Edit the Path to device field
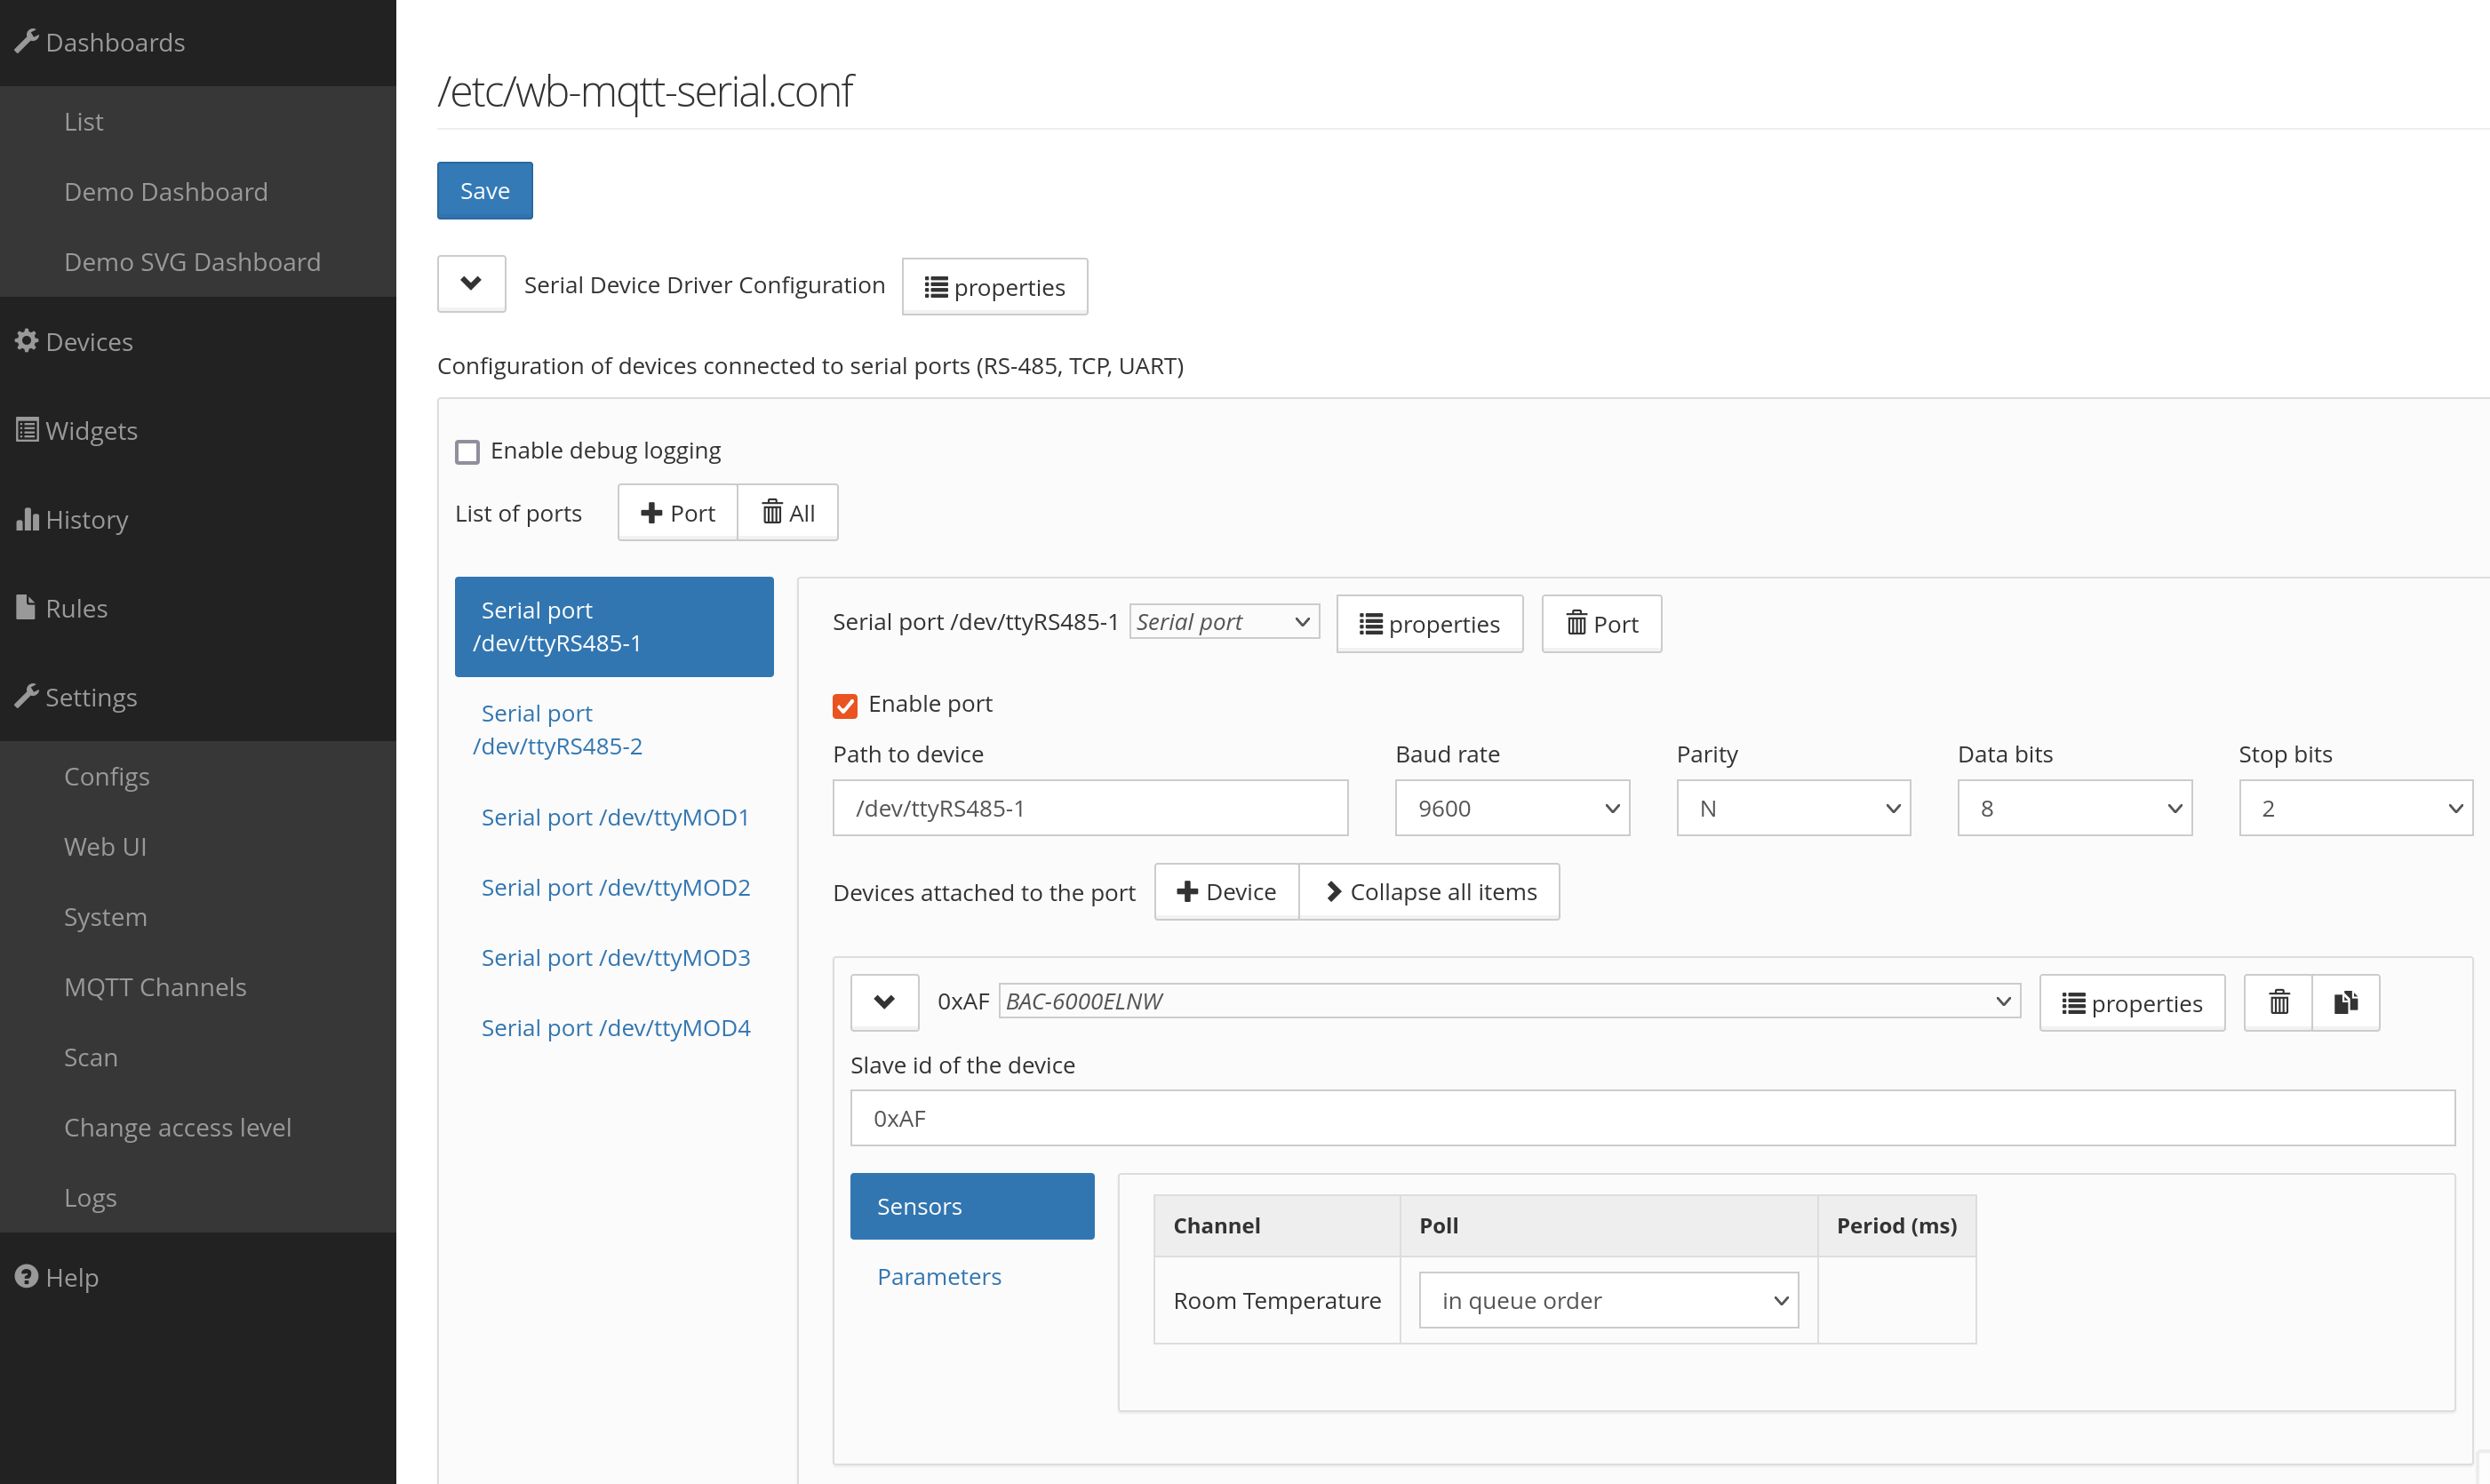The height and width of the screenshot is (1484, 2490). [x=1090, y=808]
